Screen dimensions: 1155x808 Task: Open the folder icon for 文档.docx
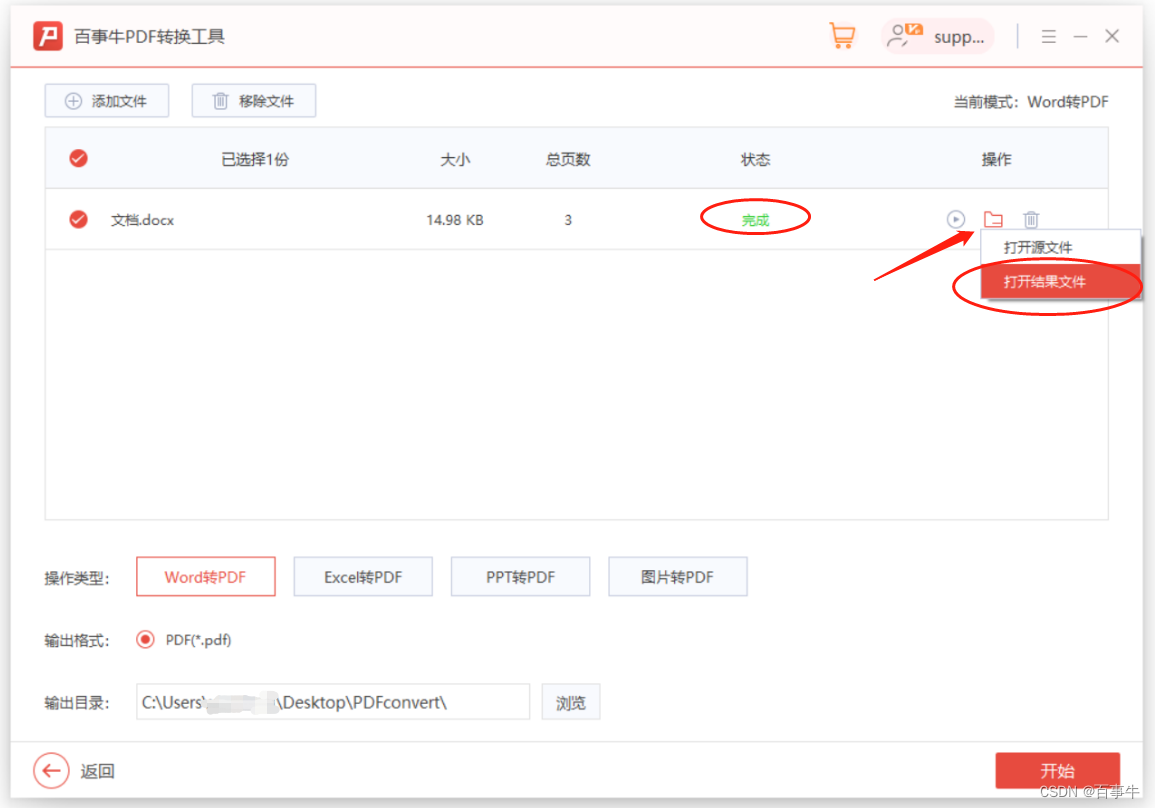pyautogui.click(x=993, y=219)
